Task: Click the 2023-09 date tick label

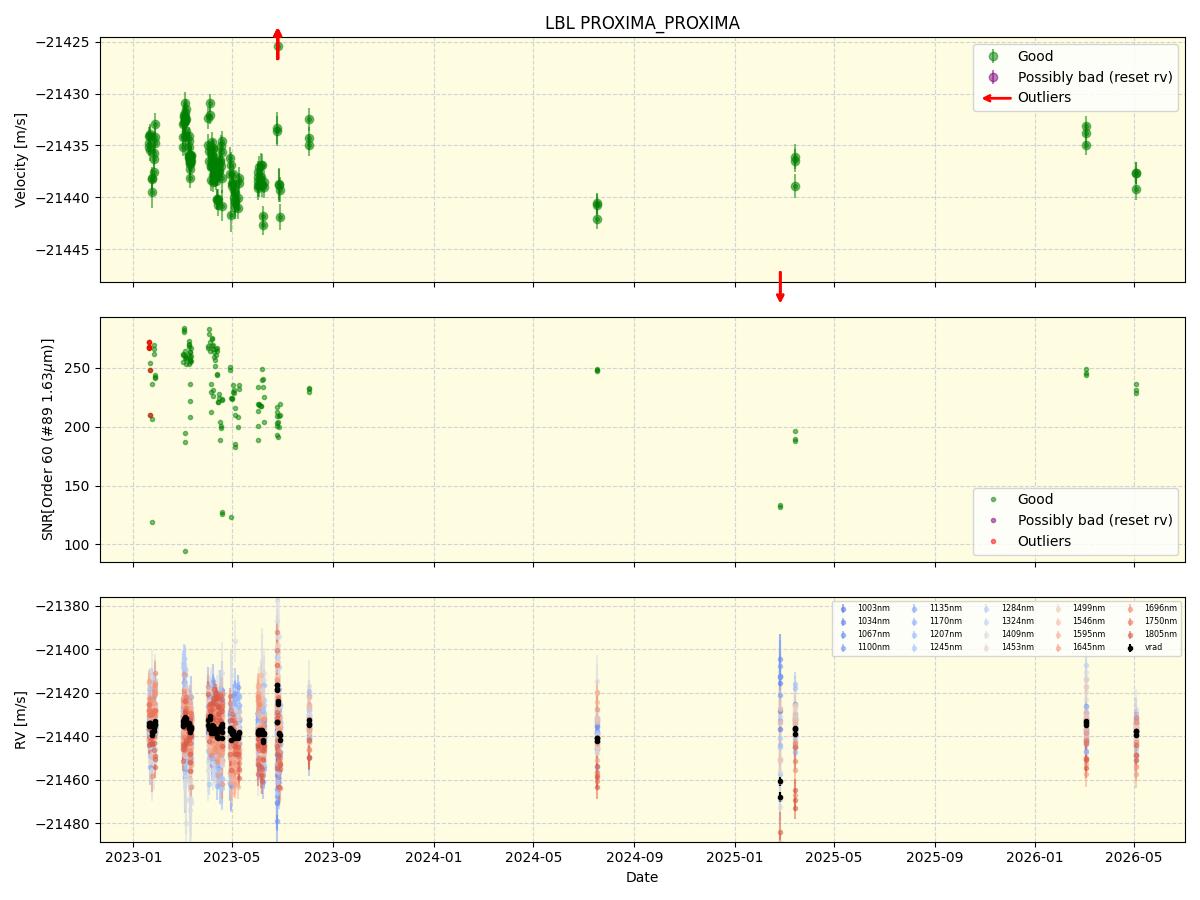Action: [x=334, y=858]
